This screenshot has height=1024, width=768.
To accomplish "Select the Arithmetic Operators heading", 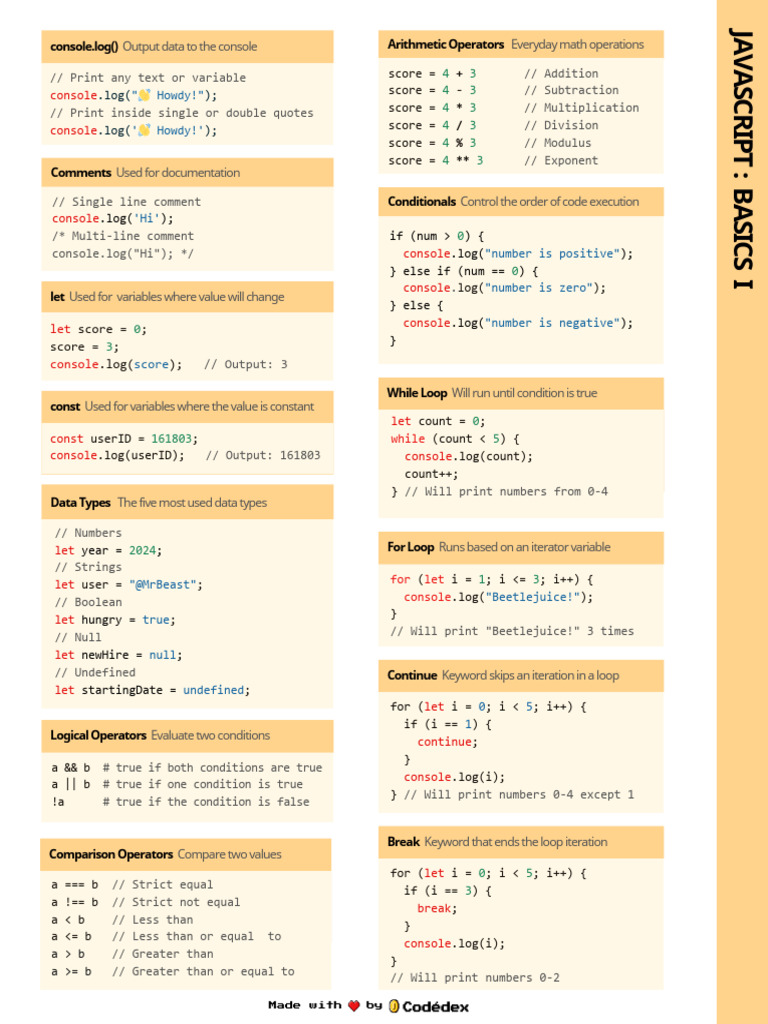I will tap(446, 44).
